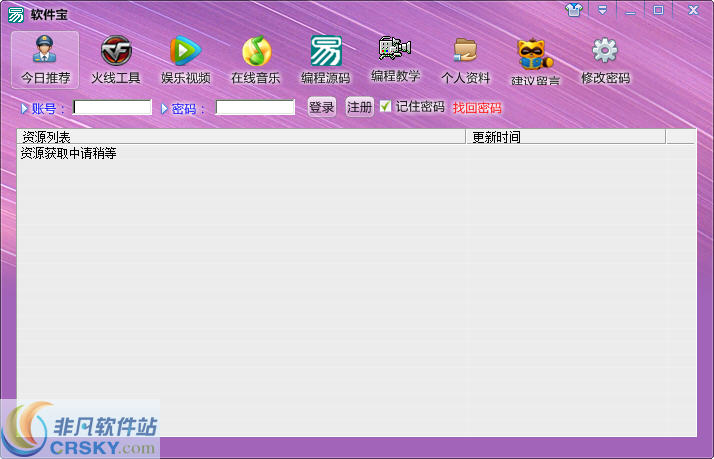Screen dimensions: 714x459
Task: Click the skin shirt icon in title bar
Action: tap(574, 10)
